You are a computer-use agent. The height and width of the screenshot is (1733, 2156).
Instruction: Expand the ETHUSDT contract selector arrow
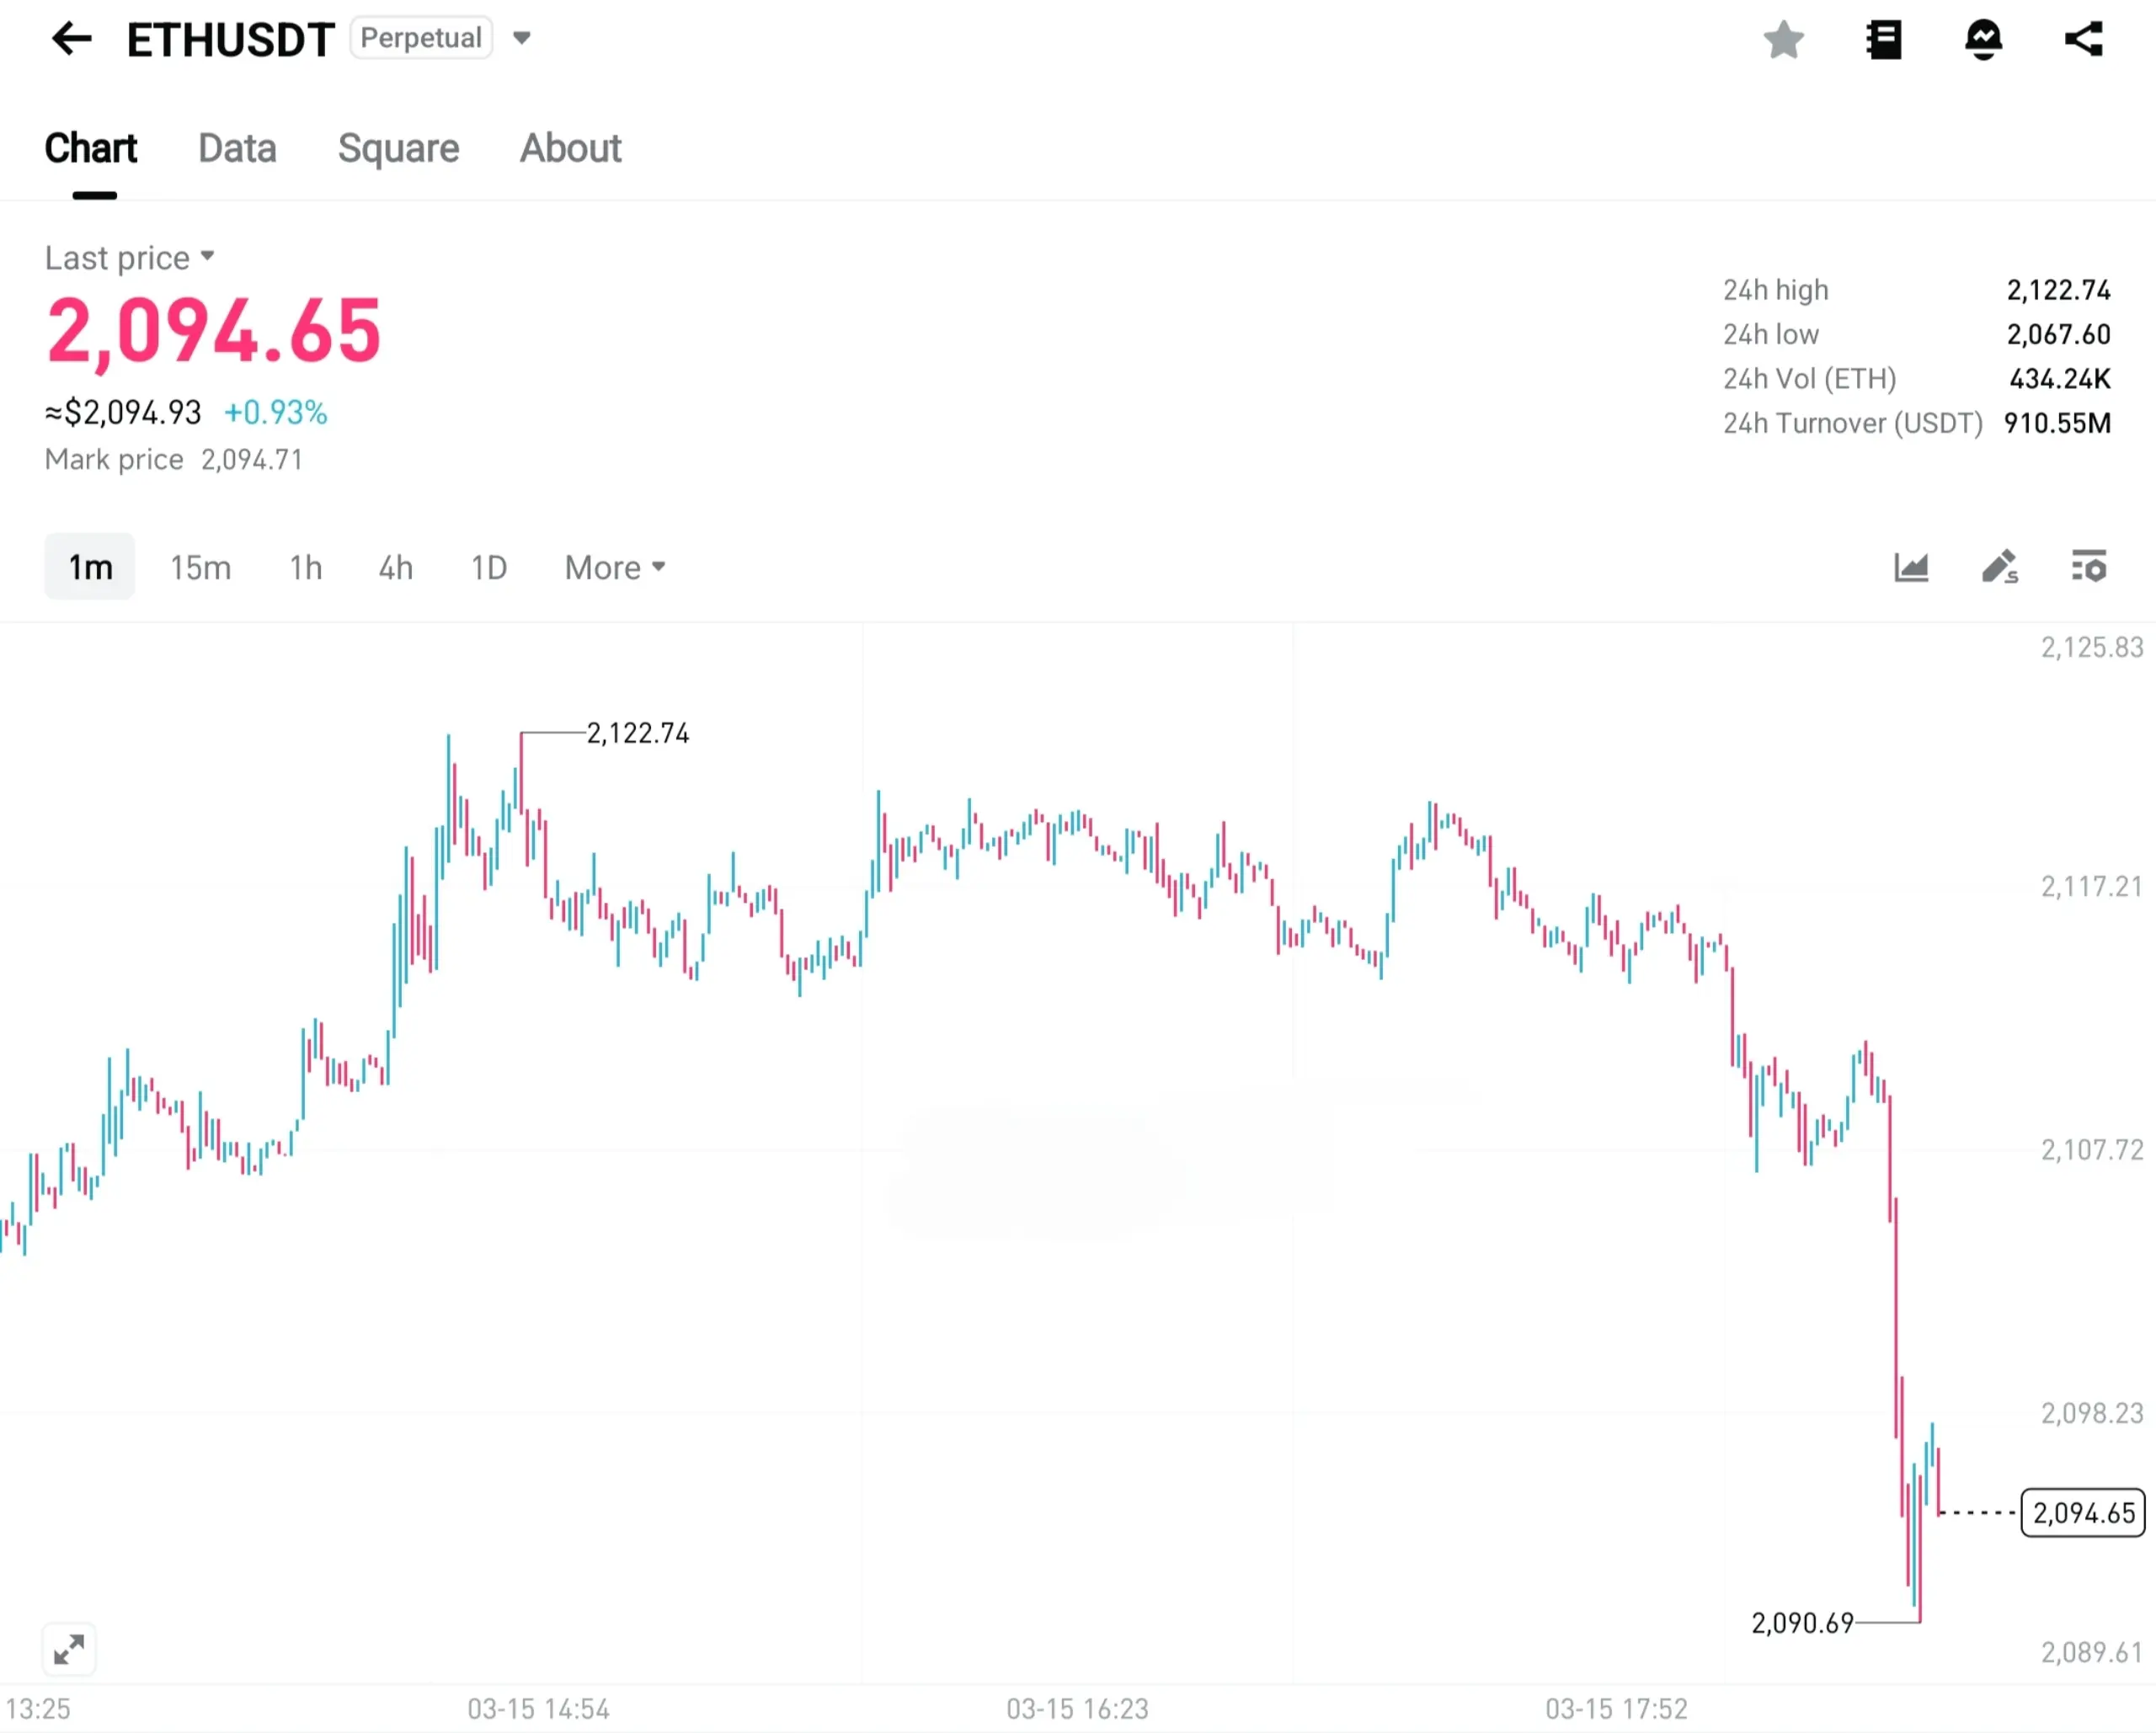point(521,39)
